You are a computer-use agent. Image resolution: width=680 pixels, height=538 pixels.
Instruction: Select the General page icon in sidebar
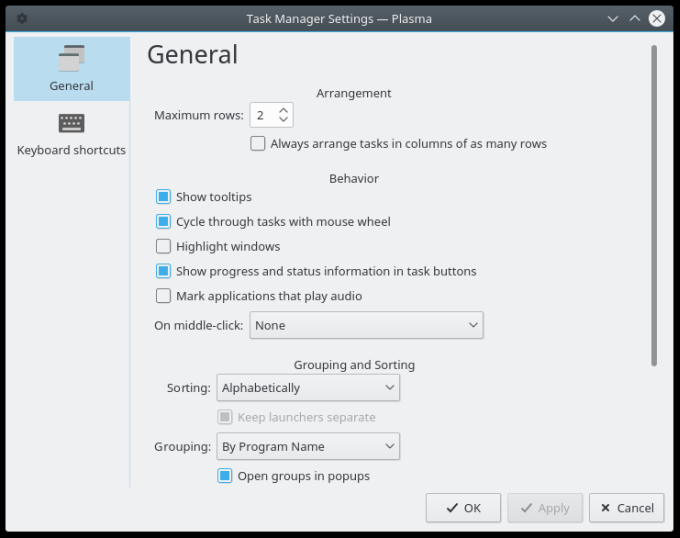click(71, 59)
